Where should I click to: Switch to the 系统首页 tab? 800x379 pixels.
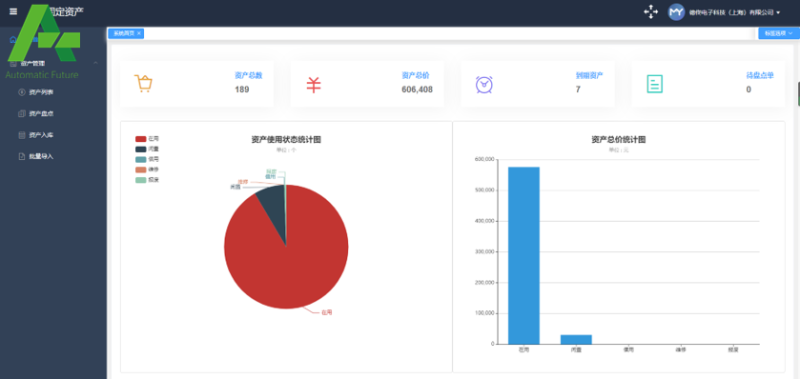coord(123,33)
